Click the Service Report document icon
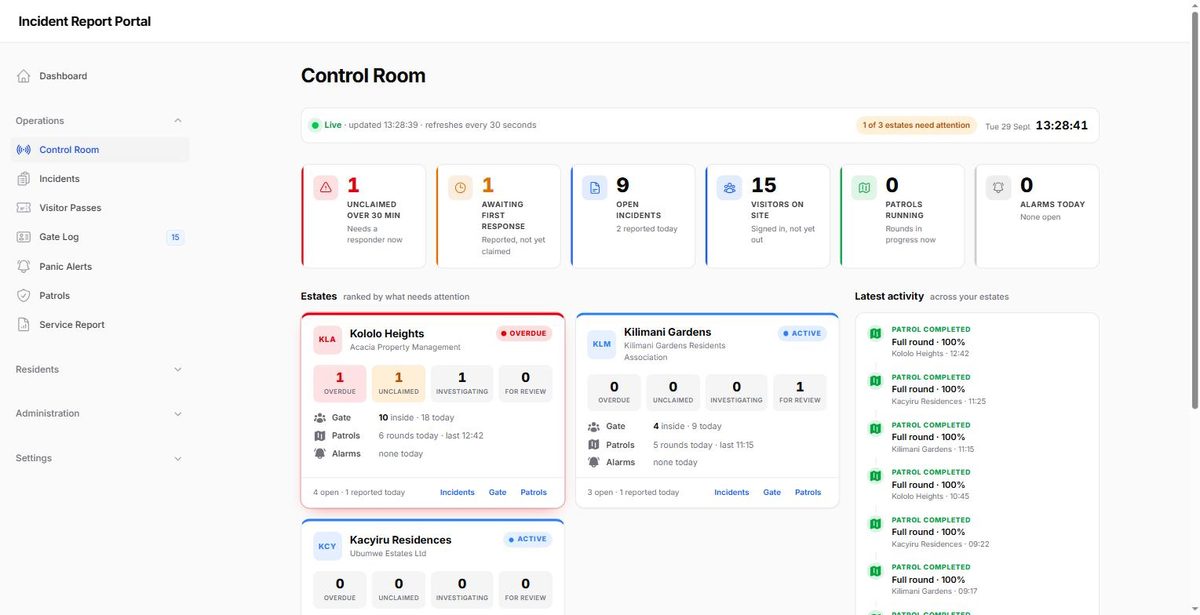 tap(24, 325)
